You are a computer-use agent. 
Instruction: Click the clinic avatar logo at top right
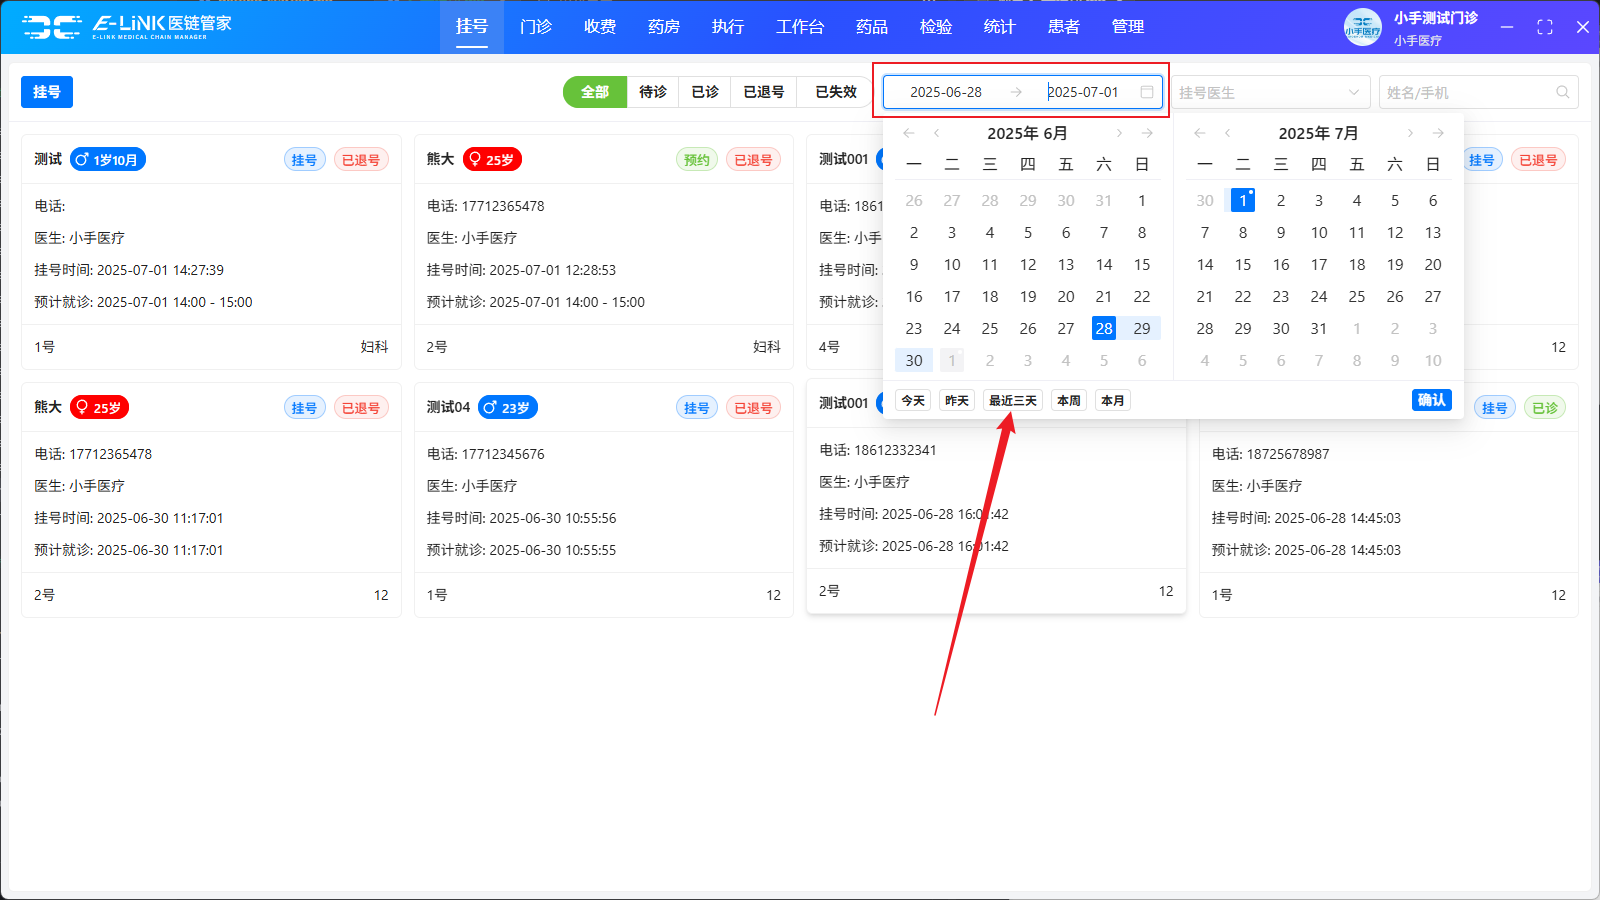[1362, 27]
